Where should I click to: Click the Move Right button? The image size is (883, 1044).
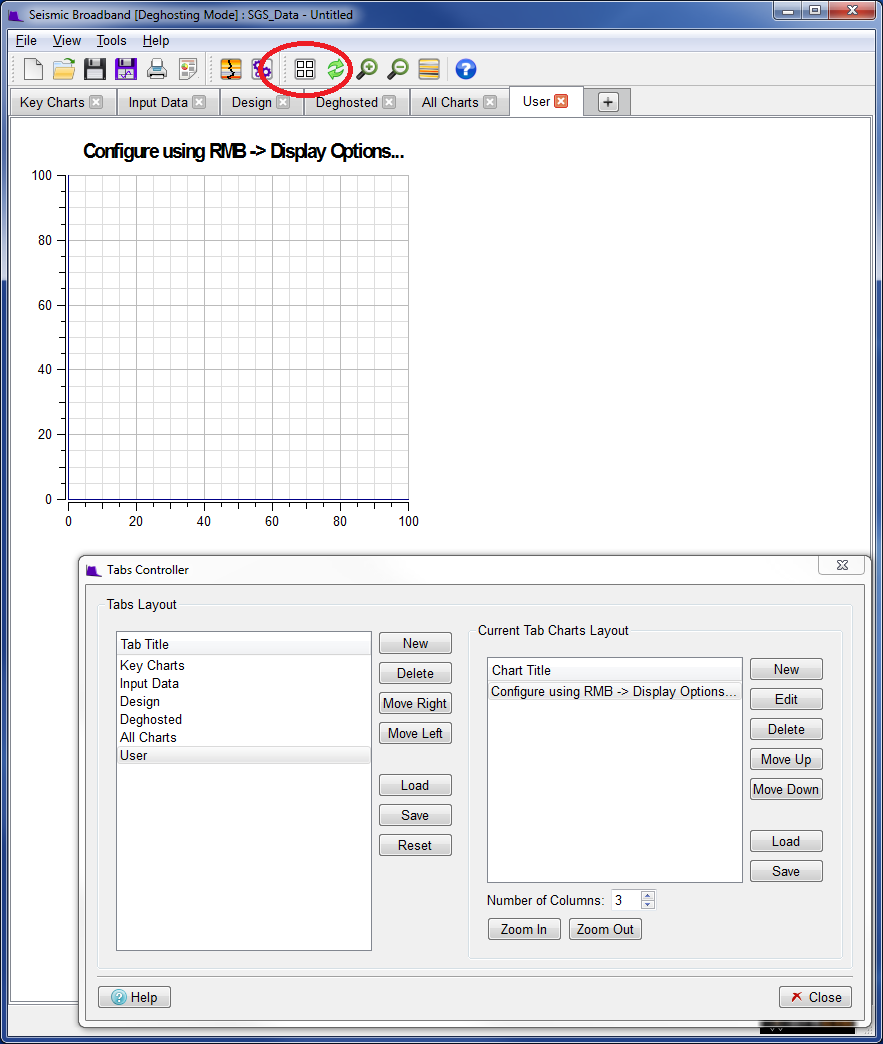click(x=416, y=703)
